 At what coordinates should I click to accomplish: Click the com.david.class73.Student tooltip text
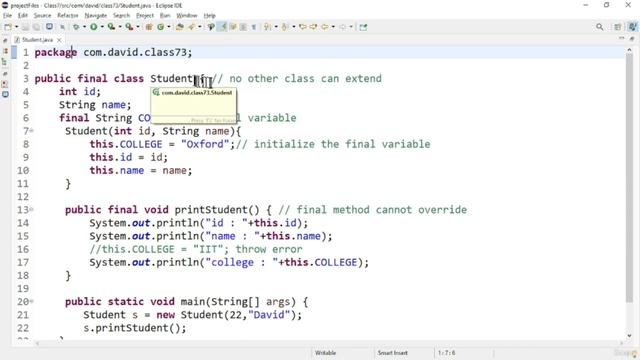point(196,93)
